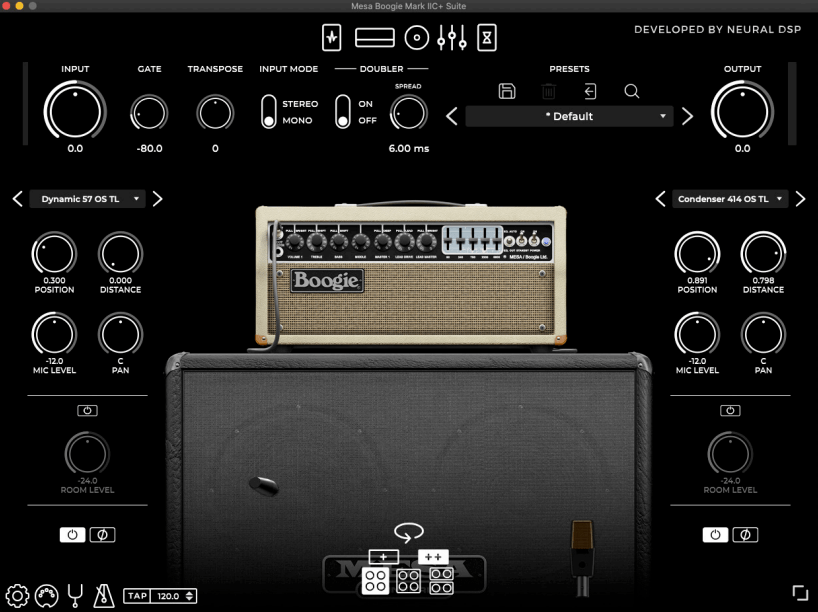This screenshot has width=818, height=612.
Task: Click the condenser microphone on cabinet
Action: 582,557
